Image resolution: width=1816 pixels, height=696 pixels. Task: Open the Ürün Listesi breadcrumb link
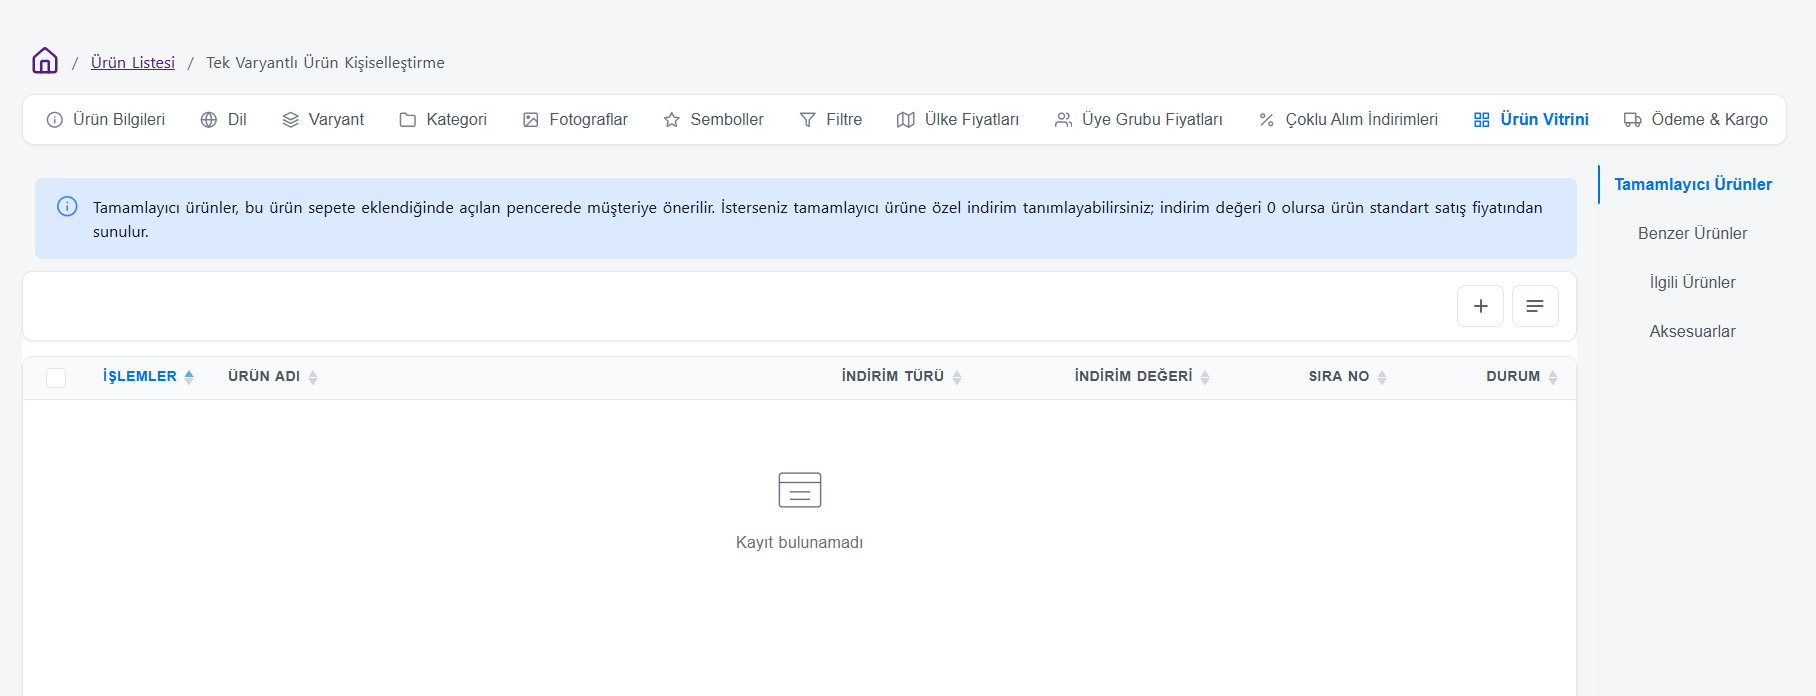pos(133,62)
